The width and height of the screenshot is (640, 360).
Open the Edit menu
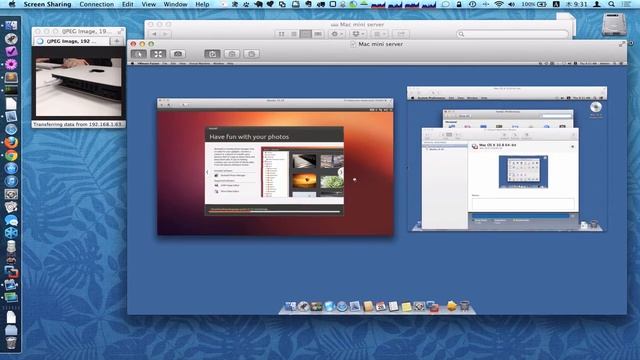(127, 4)
